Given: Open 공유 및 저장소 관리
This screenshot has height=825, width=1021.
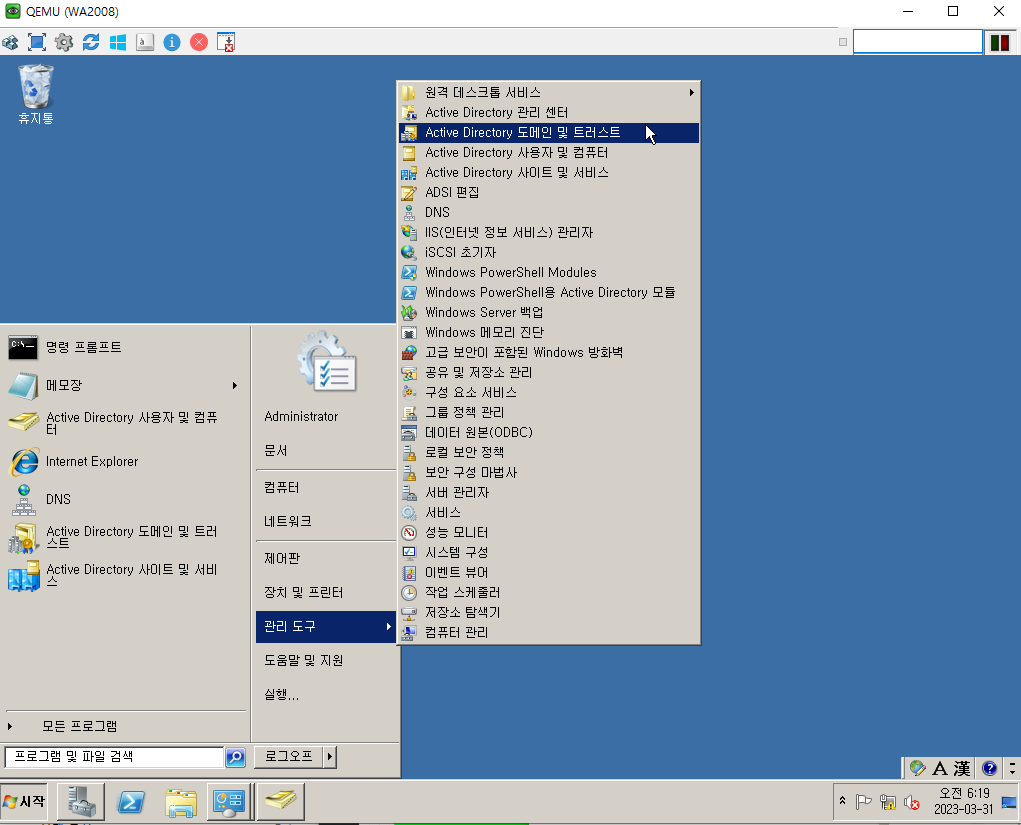Looking at the screenshot, I should (549, 372).
